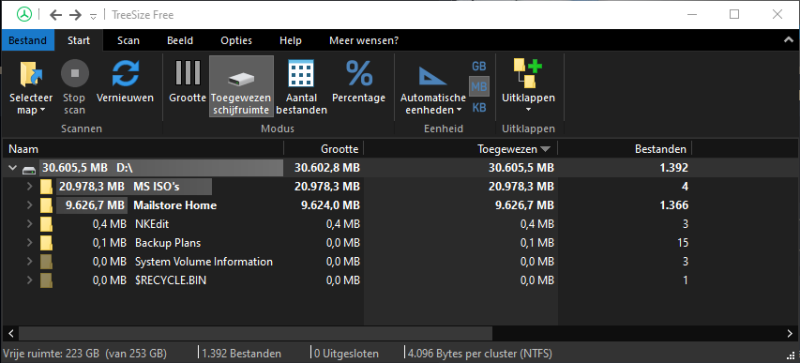800x363 pixels.
Task: Click the Mailstore Home folder icon
Action: point(46,206)
